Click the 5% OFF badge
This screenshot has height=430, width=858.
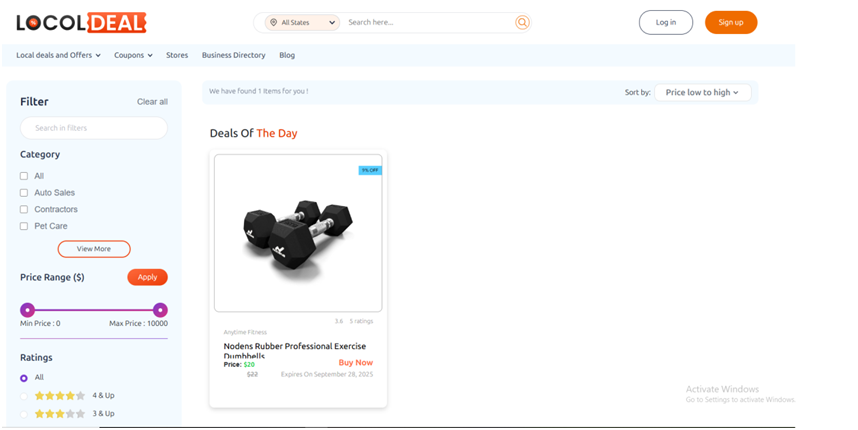[369, 170]
